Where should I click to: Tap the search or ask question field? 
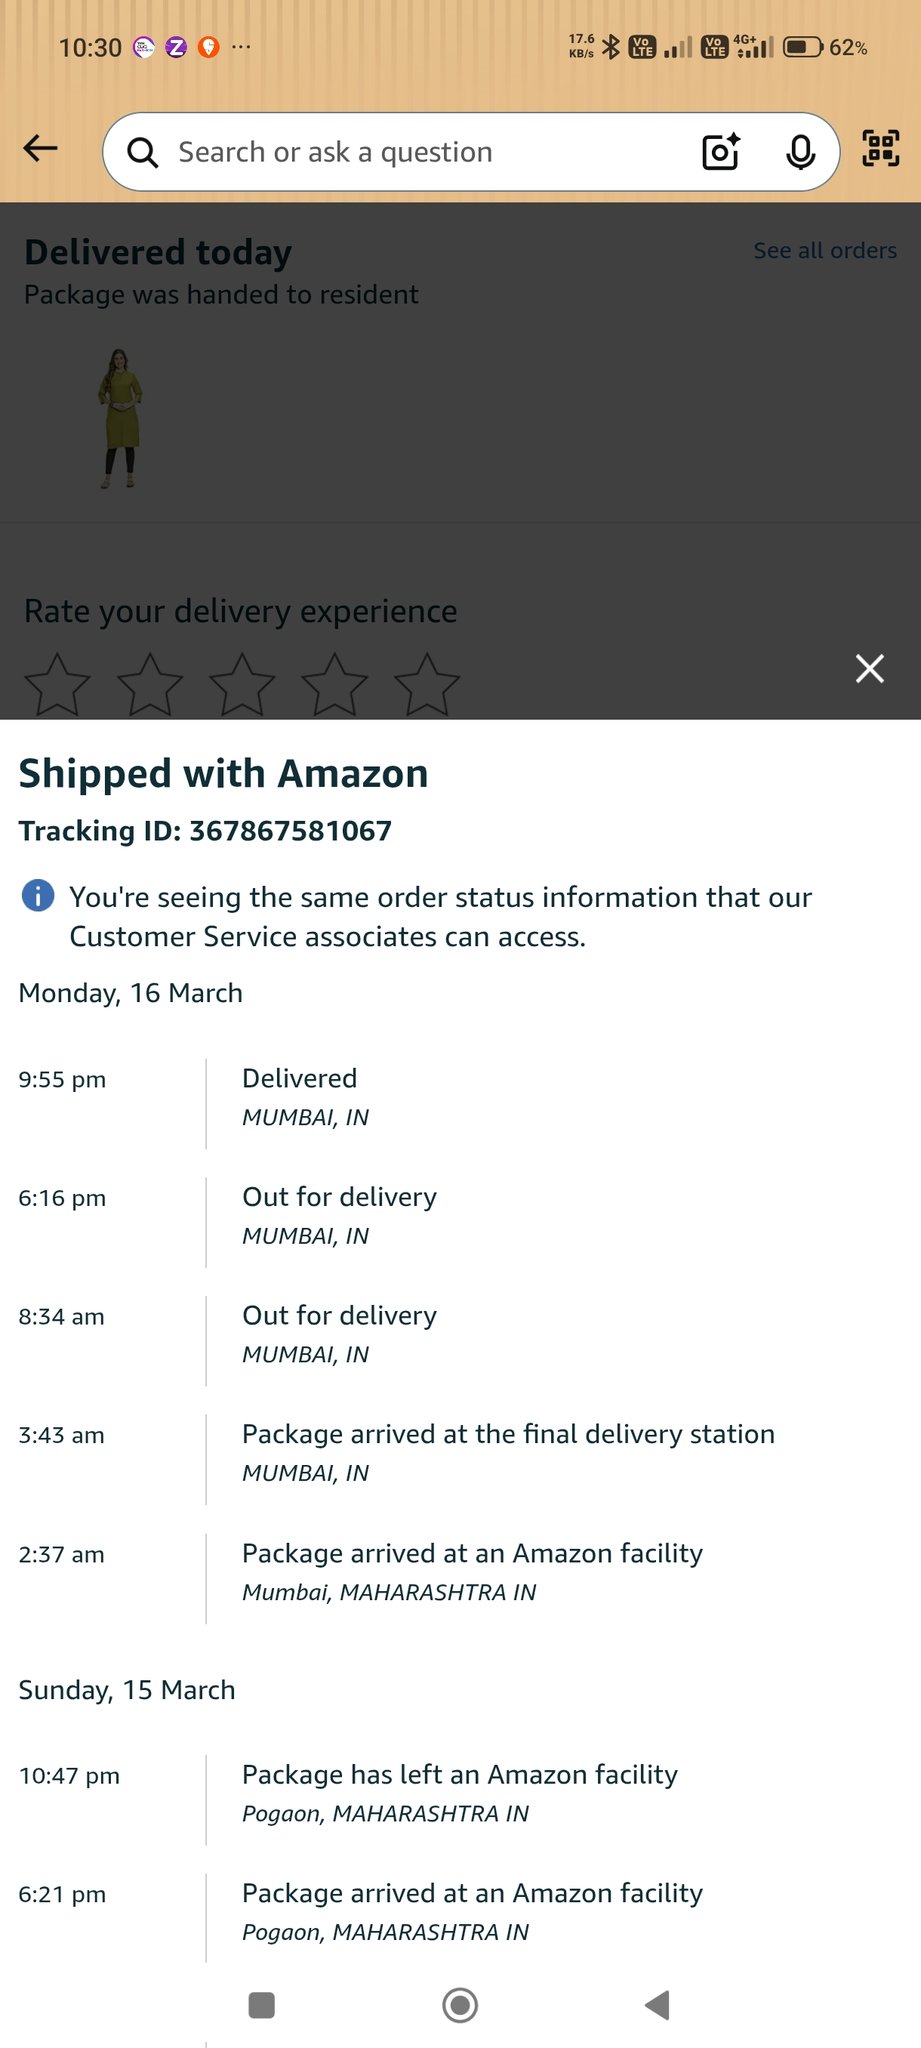coord(420,152)
